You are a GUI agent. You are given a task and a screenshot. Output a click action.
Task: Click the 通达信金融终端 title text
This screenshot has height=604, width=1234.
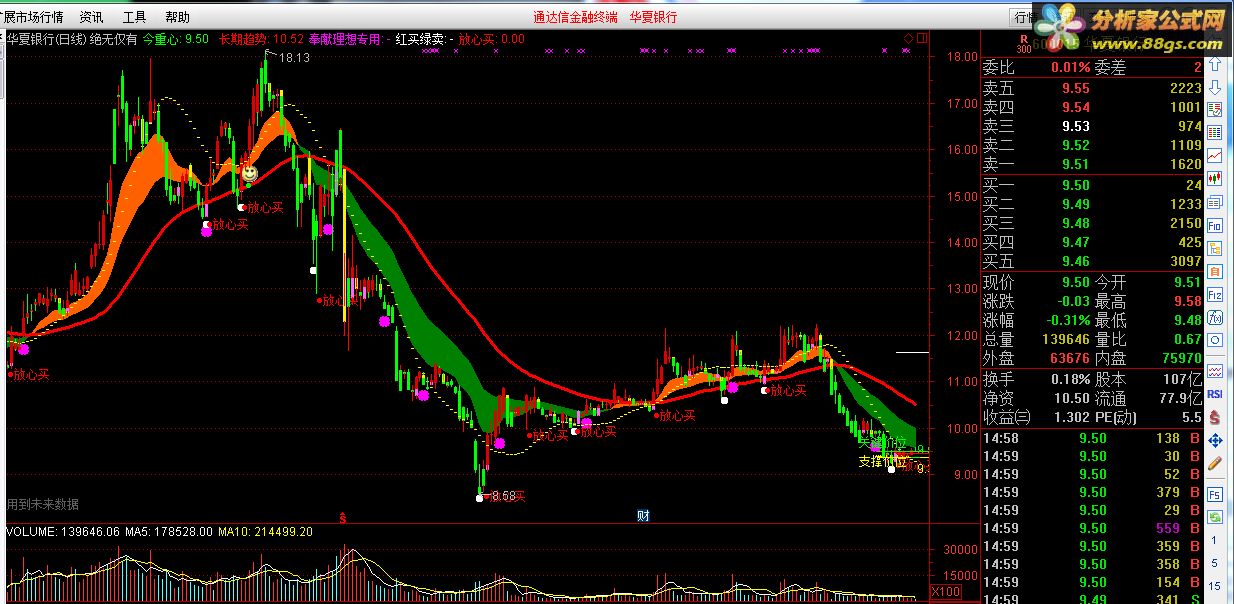tap(575, 17)
